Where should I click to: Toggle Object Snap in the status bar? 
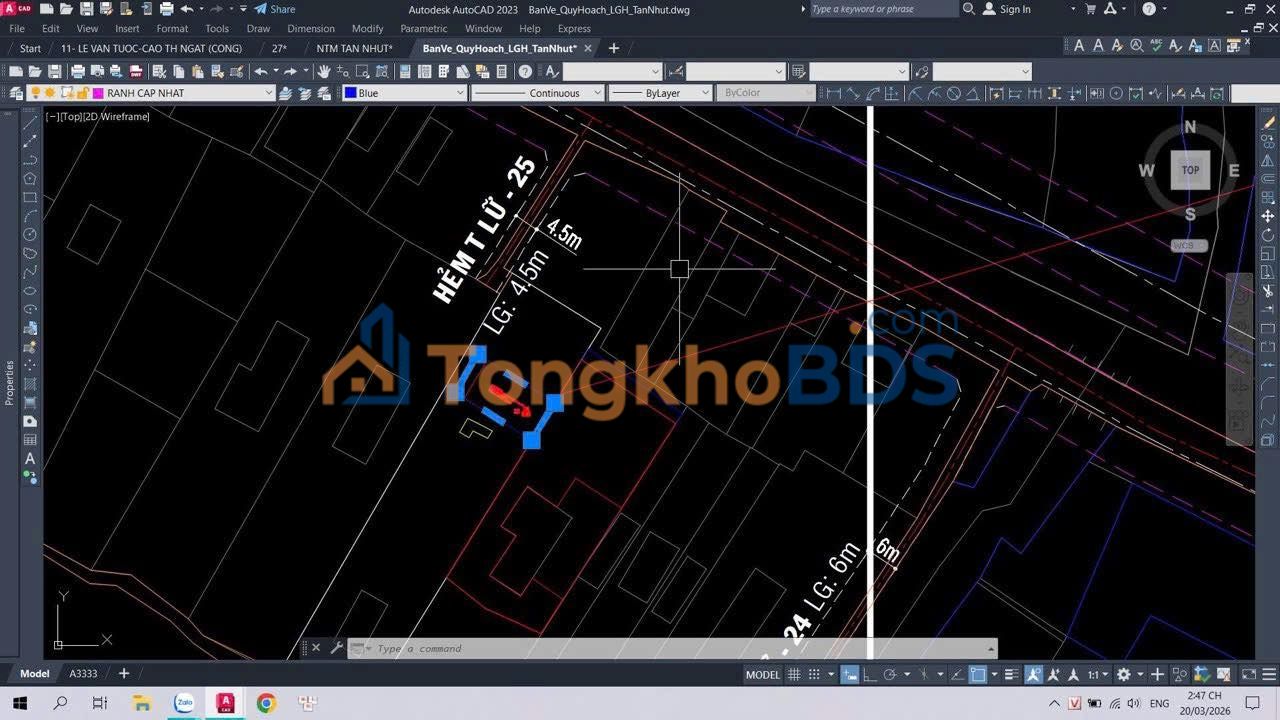976,674
